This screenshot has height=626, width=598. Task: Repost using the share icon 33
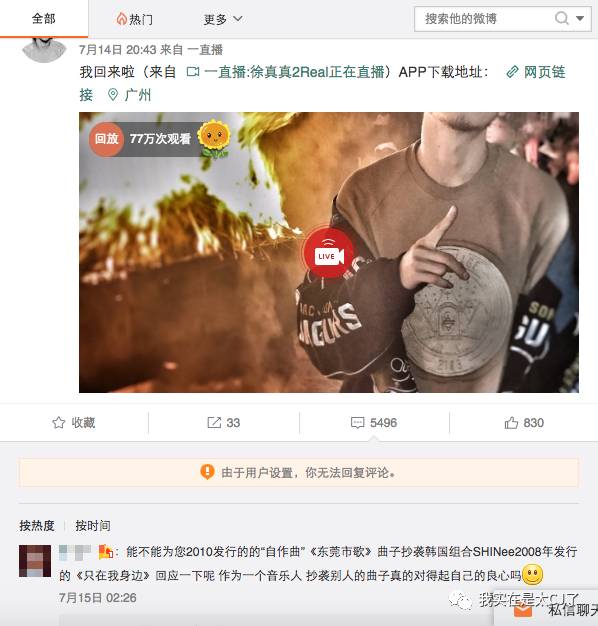click(224, 423)
